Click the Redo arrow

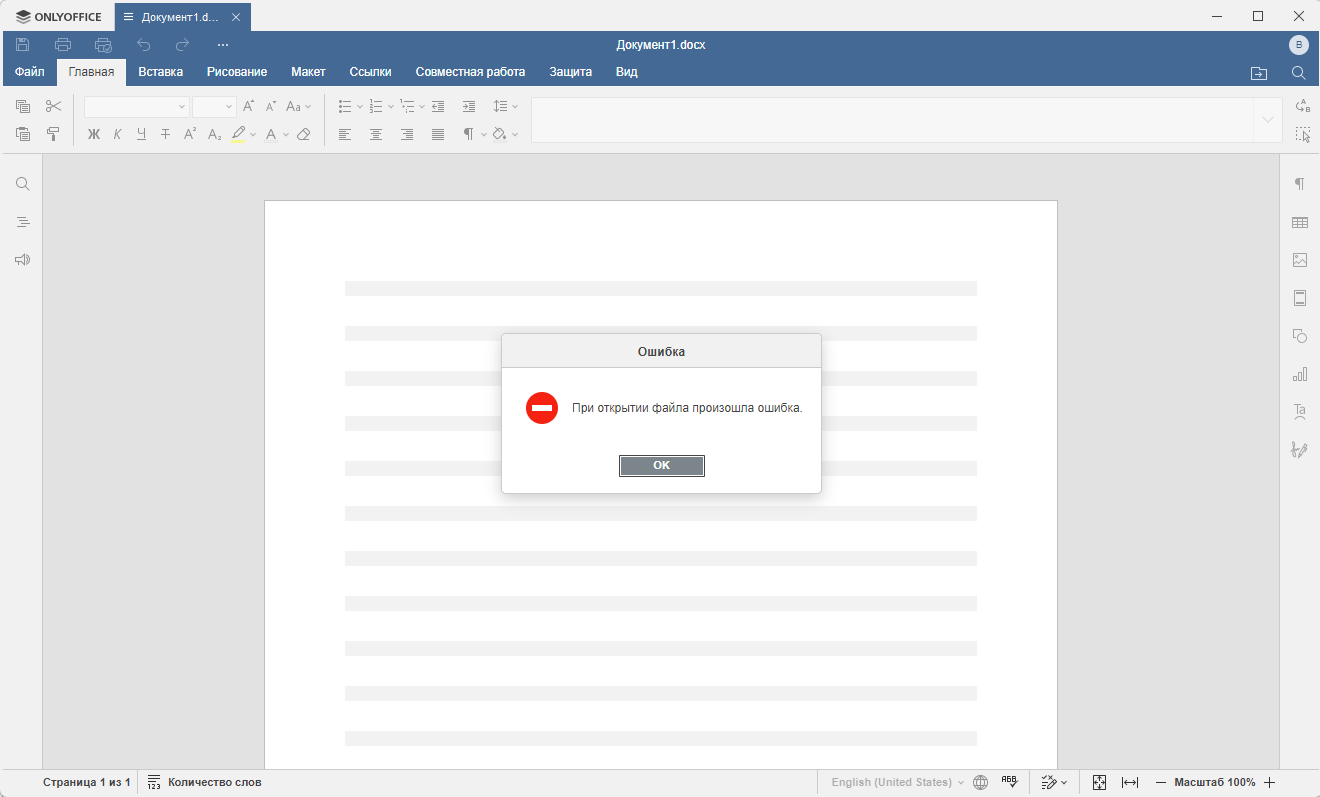182,45
